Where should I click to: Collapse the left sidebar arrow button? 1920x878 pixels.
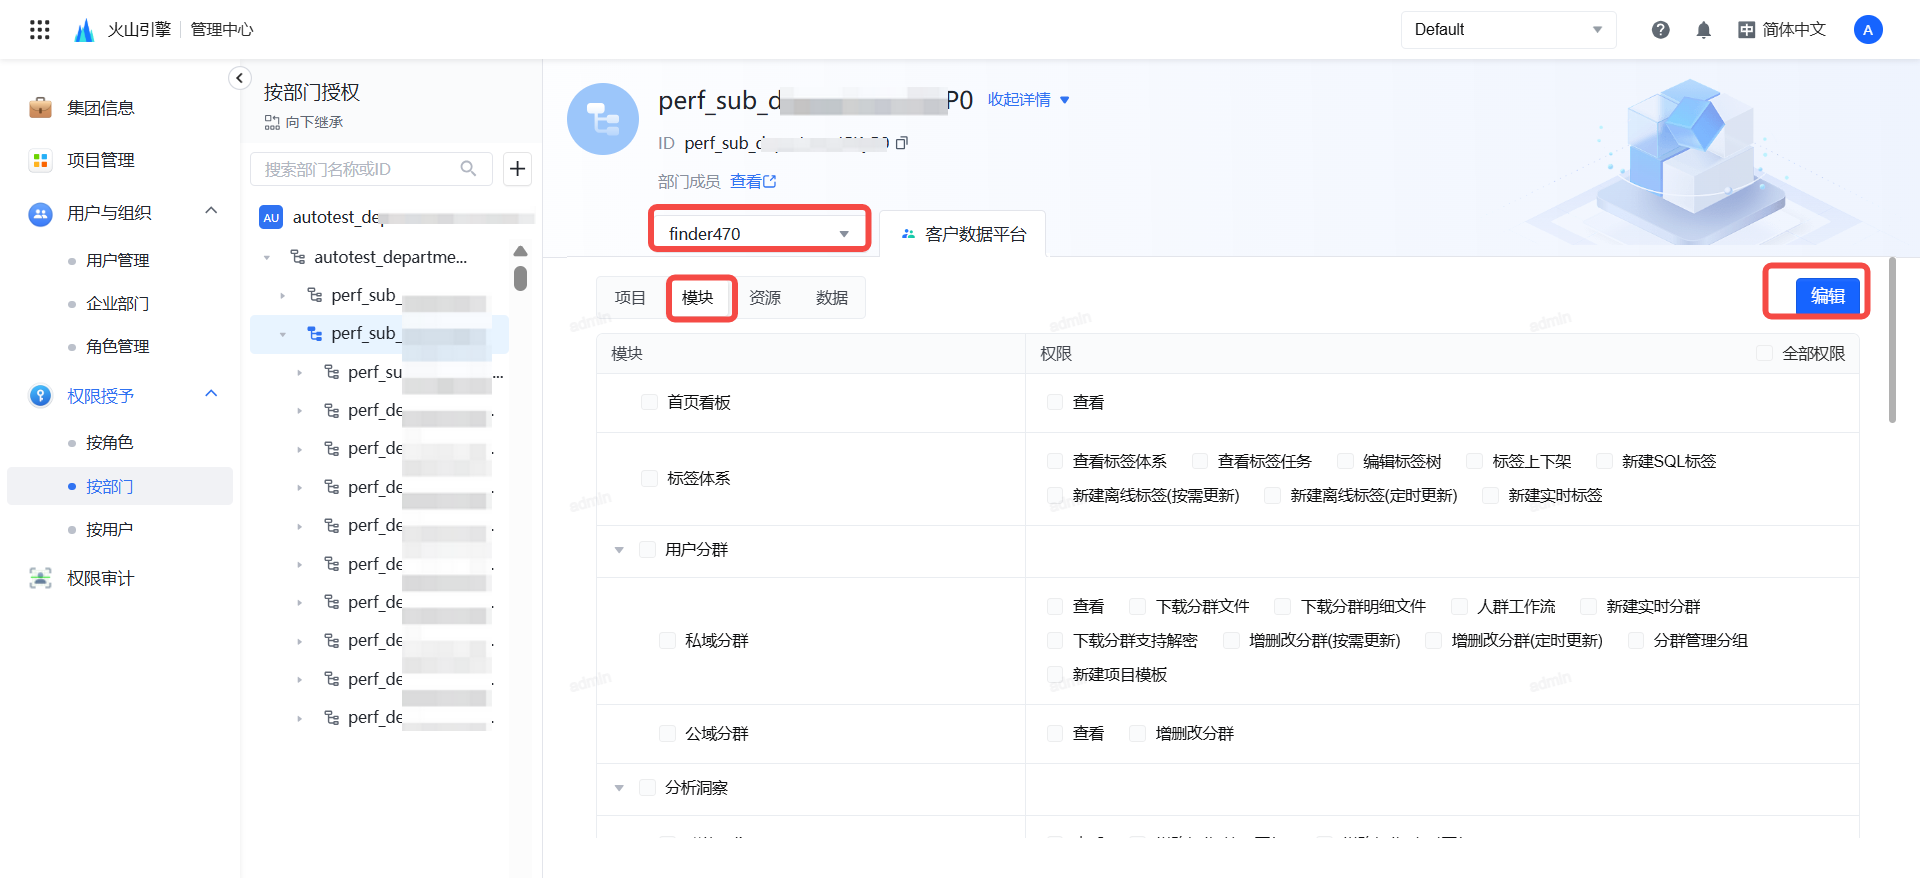tap(239, 78)
